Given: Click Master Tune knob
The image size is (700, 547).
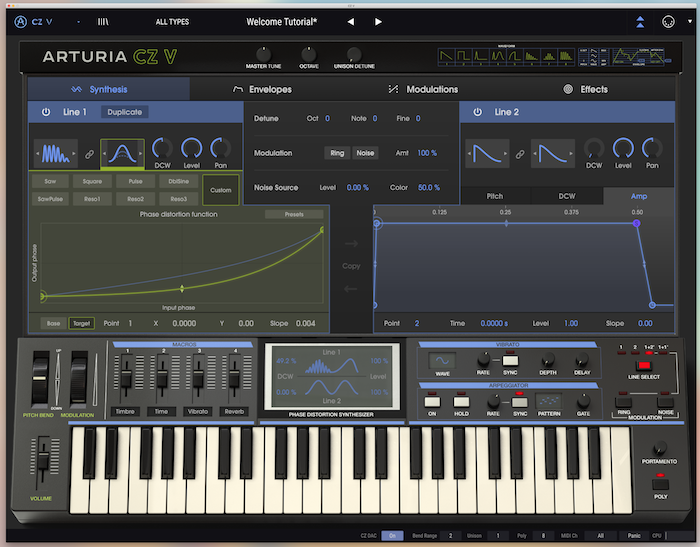Looking at the screenshot, I should pyautogui.click(x=263, y=54).
